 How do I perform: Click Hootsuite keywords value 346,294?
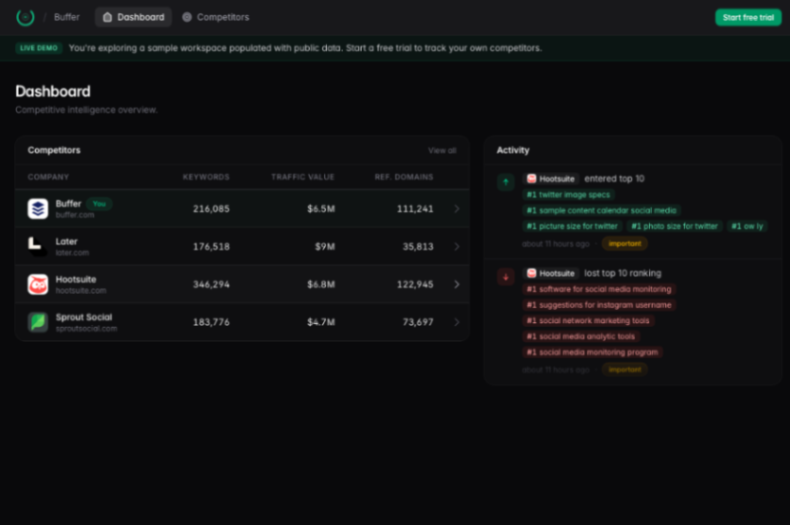pyautogui.click(x=211, y=284)
